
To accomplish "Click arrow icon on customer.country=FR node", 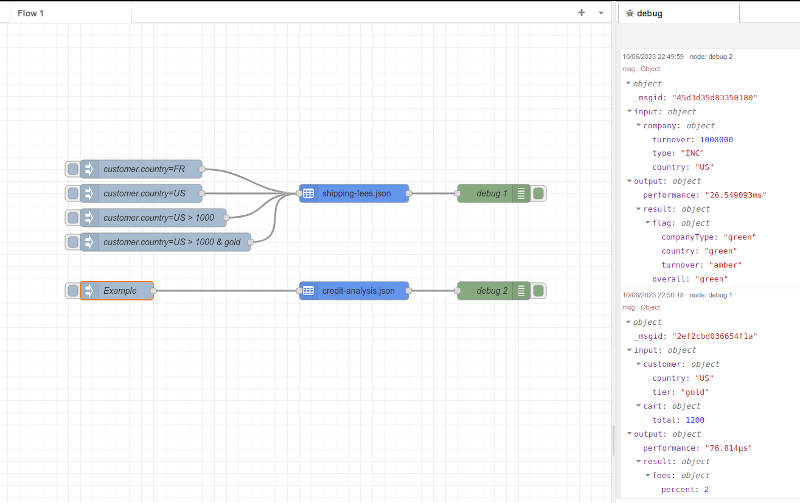I will click(x=89, y=169).
